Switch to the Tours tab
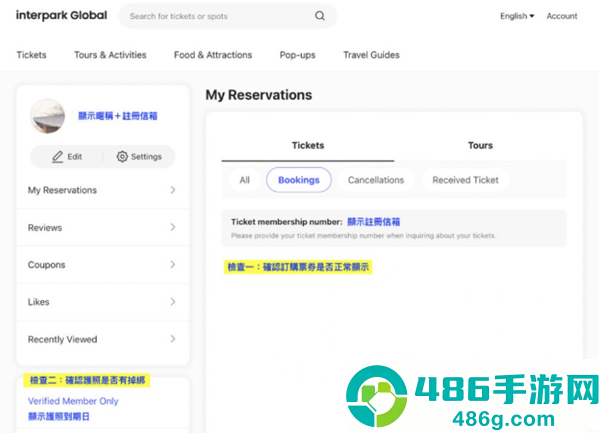Viewport: 600px width, 434px height. 480,145
